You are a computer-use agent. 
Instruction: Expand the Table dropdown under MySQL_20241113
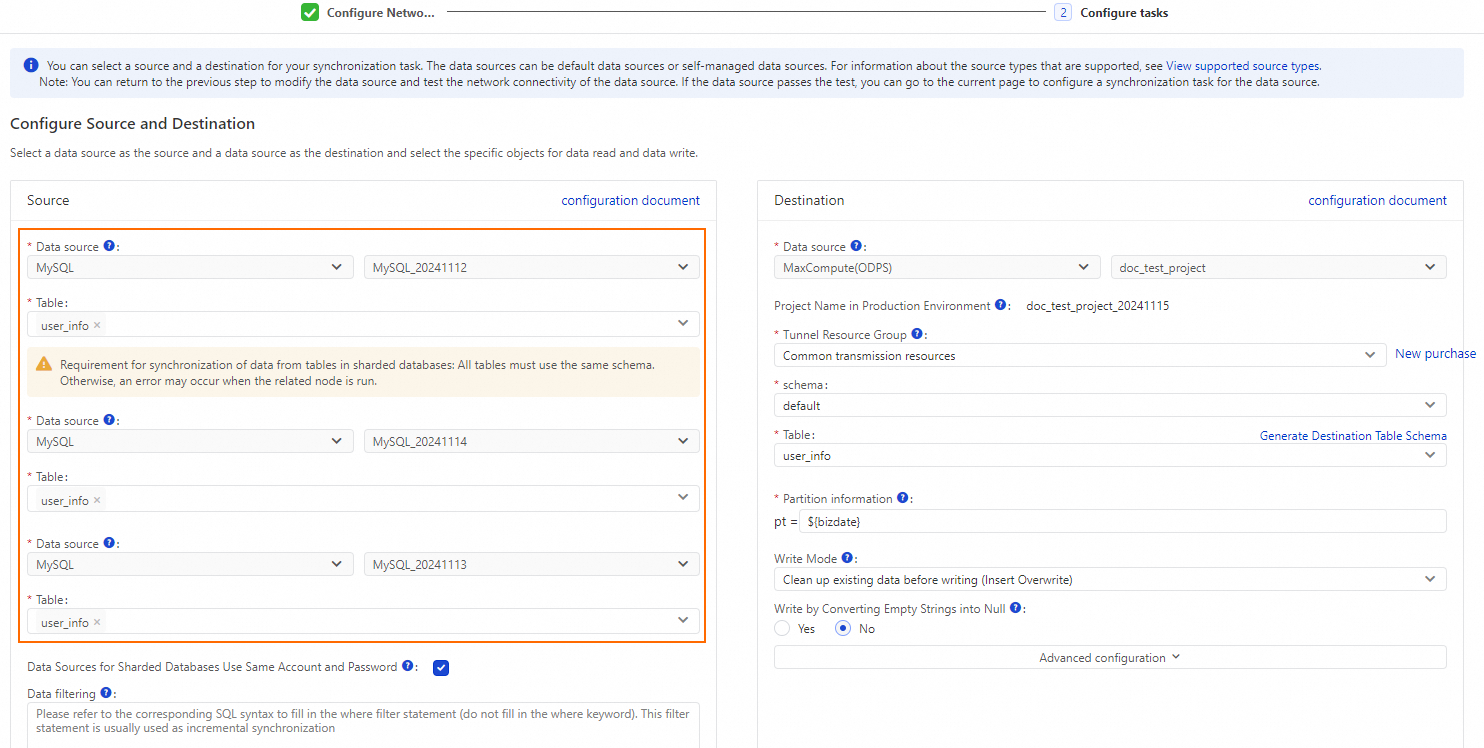(363, 621)
